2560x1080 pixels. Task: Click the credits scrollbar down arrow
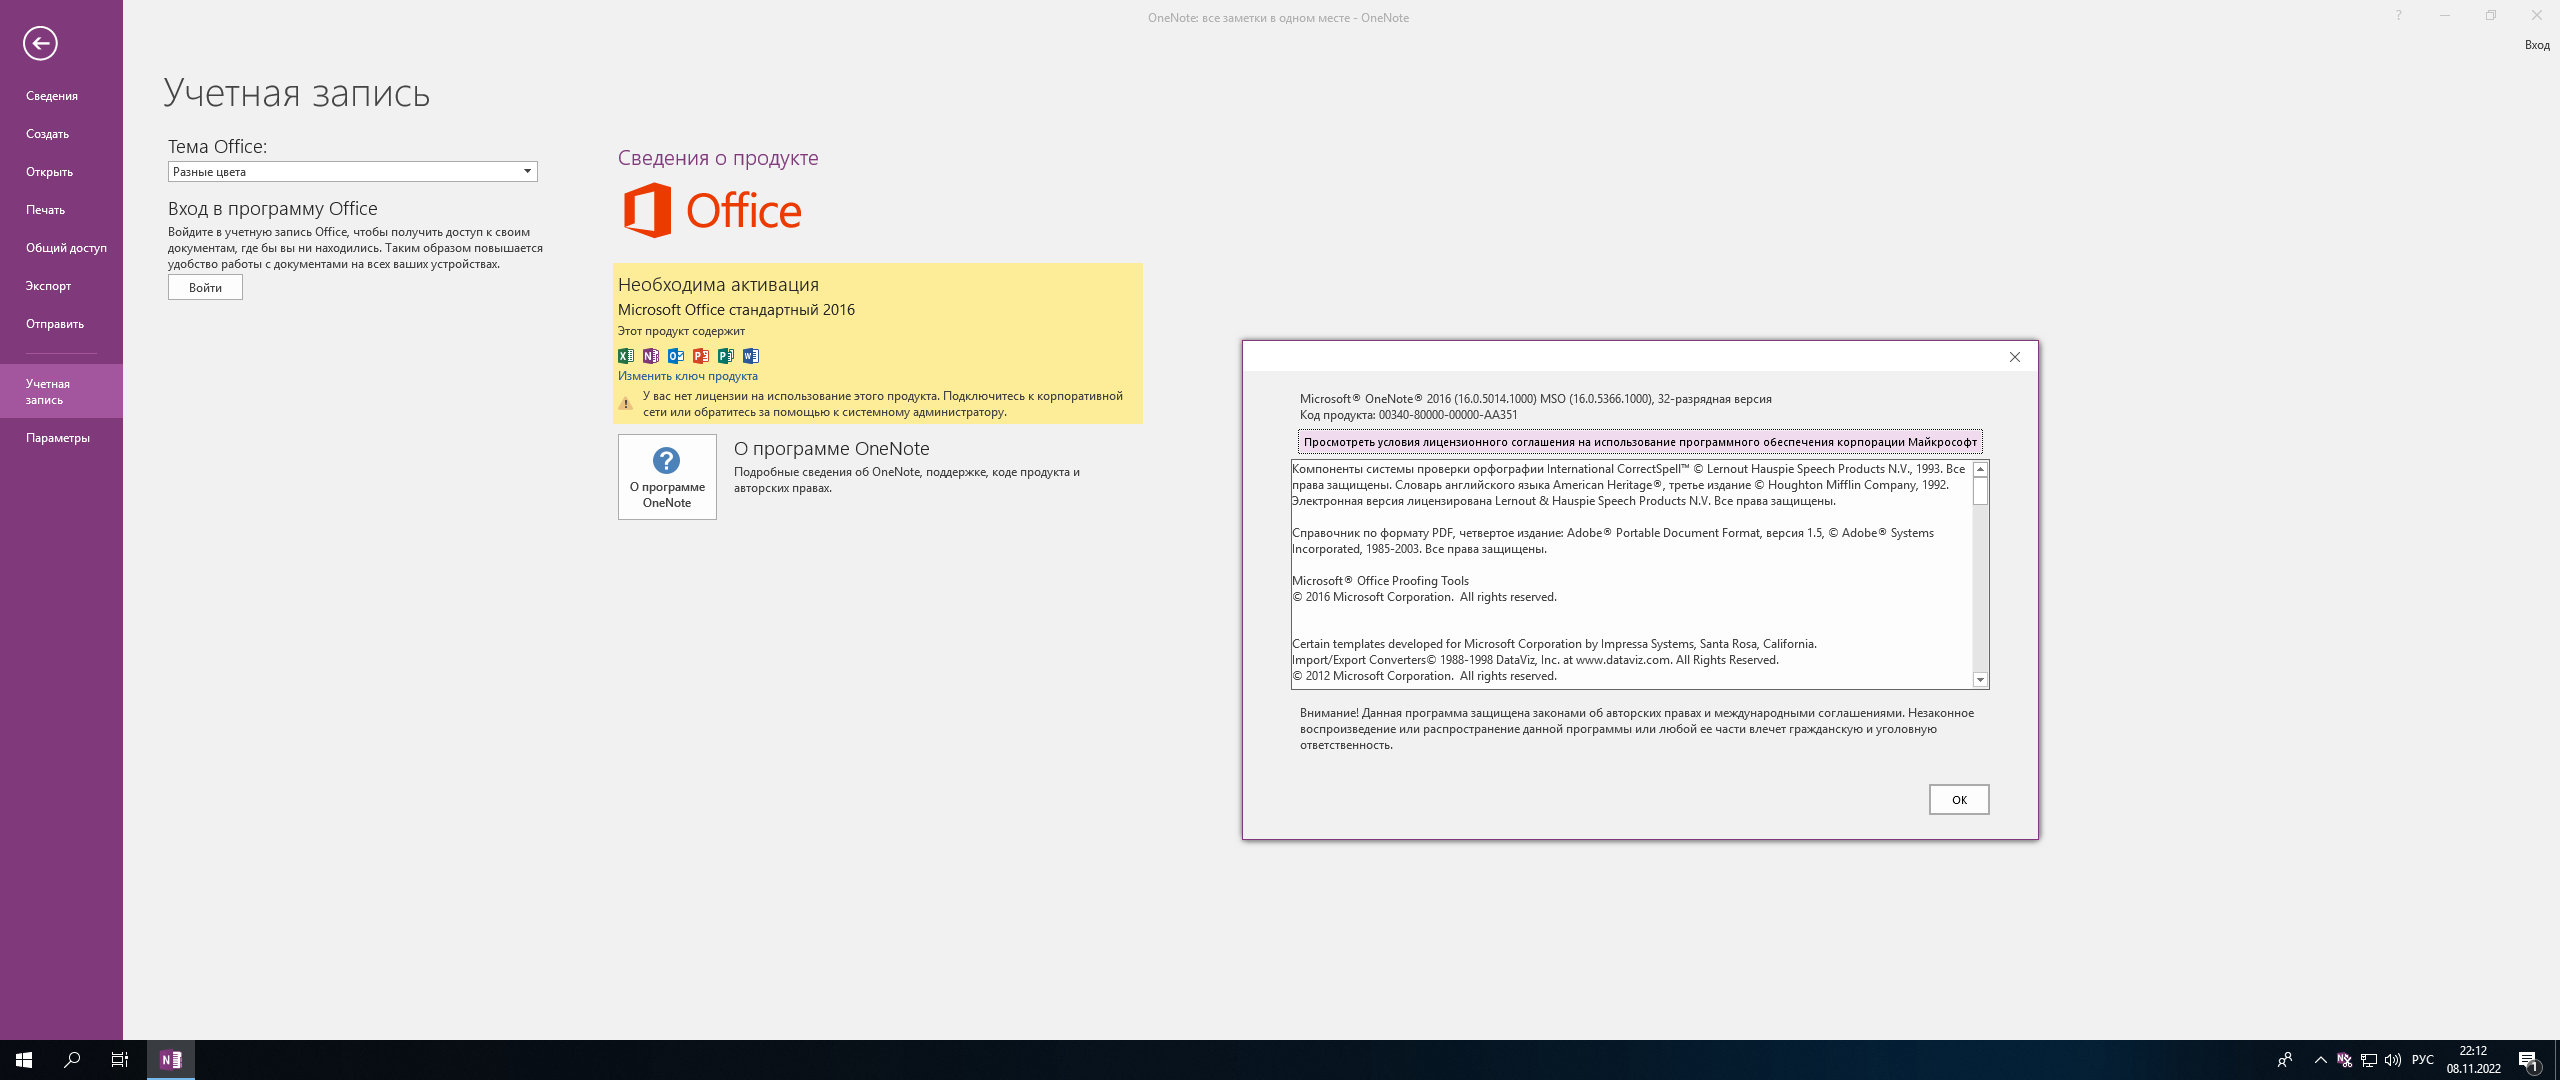coord(1980,680)
